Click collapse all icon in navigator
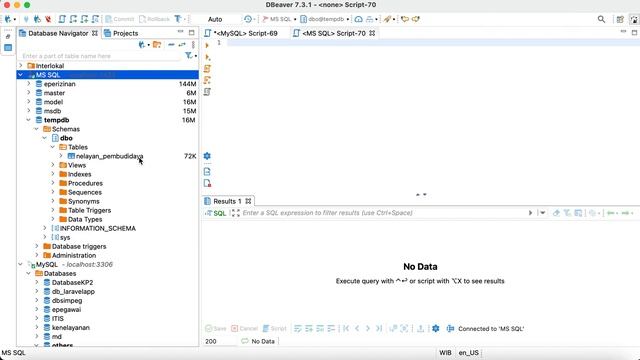The height and width of the screenshot is (360, 640). pyautogui.click(x=171, y=44)
